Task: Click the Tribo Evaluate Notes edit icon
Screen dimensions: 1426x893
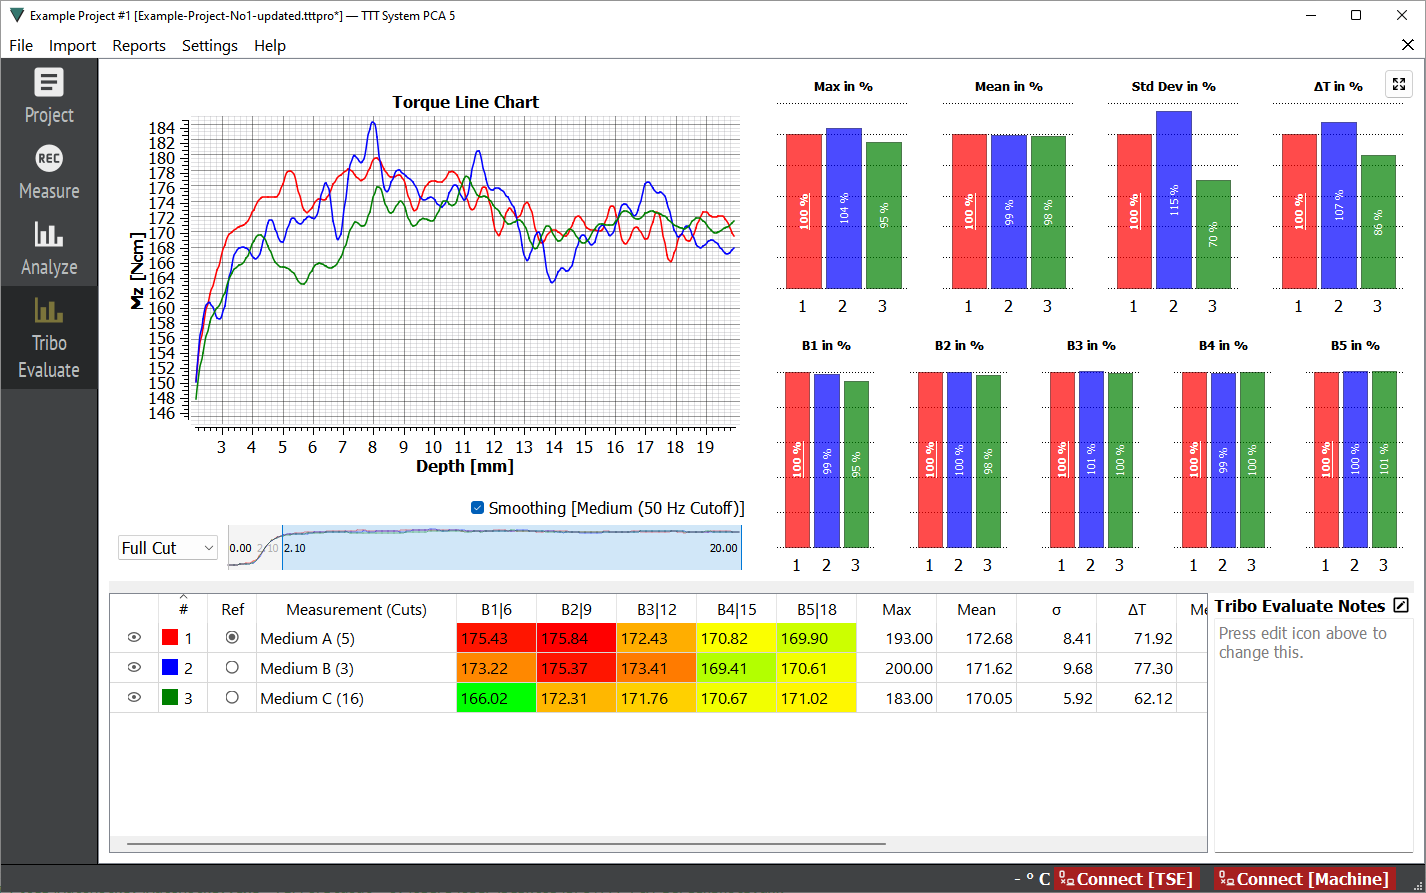Action: pos(1400,606)
